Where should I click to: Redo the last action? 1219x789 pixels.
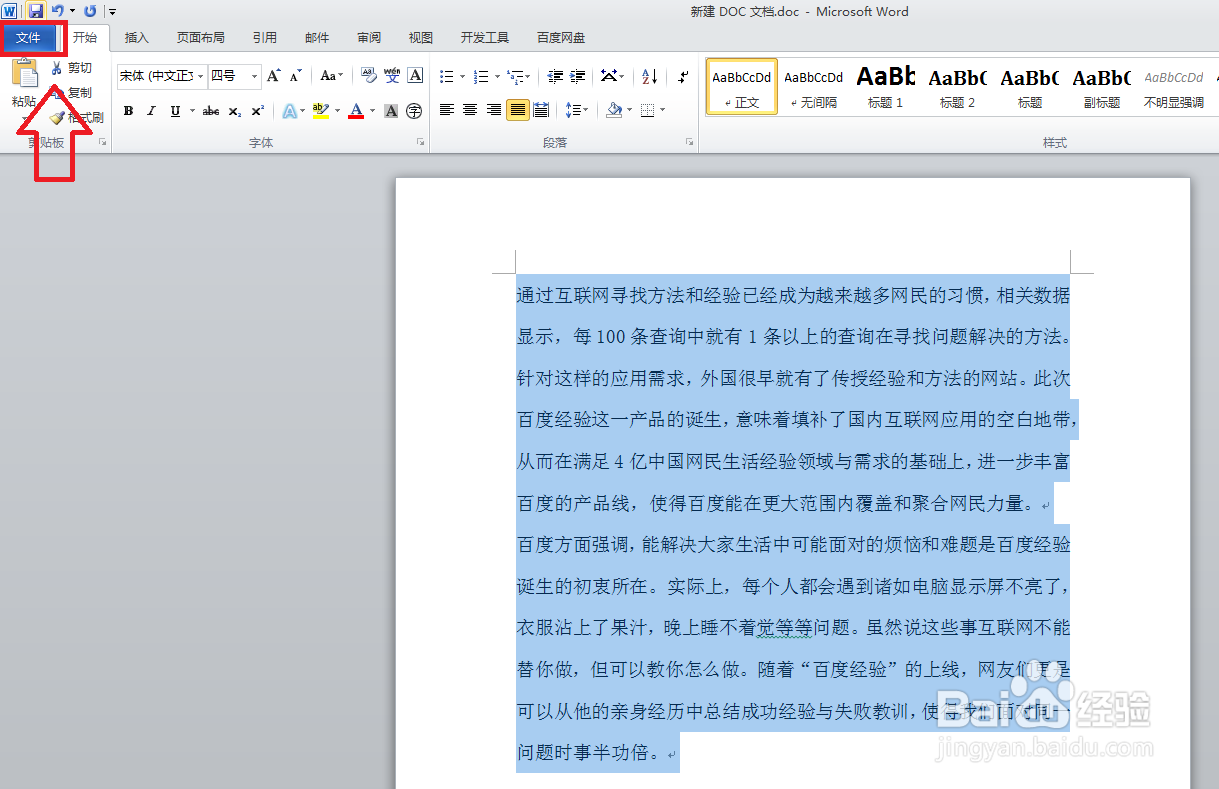[x=90, y=11]
